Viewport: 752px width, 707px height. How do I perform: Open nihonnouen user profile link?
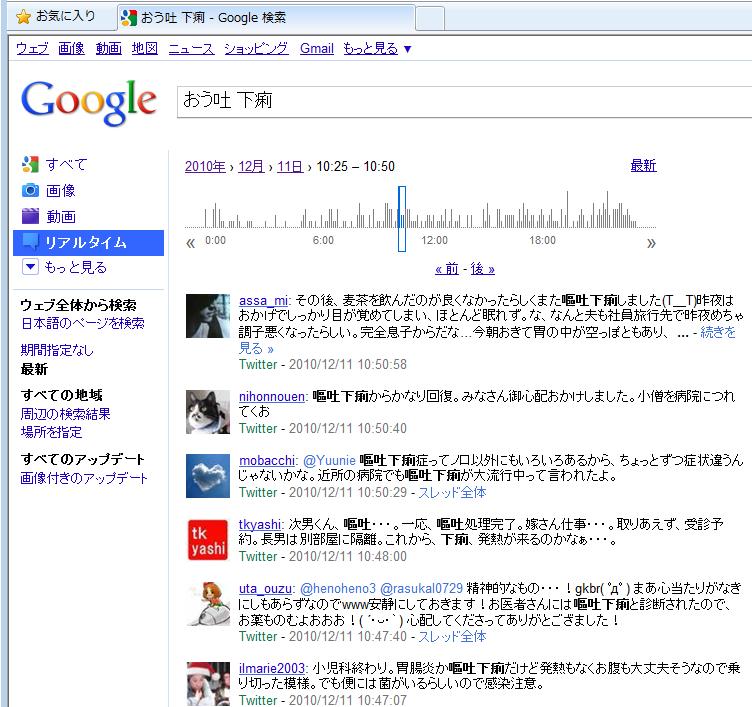click(x=272, y=397)
